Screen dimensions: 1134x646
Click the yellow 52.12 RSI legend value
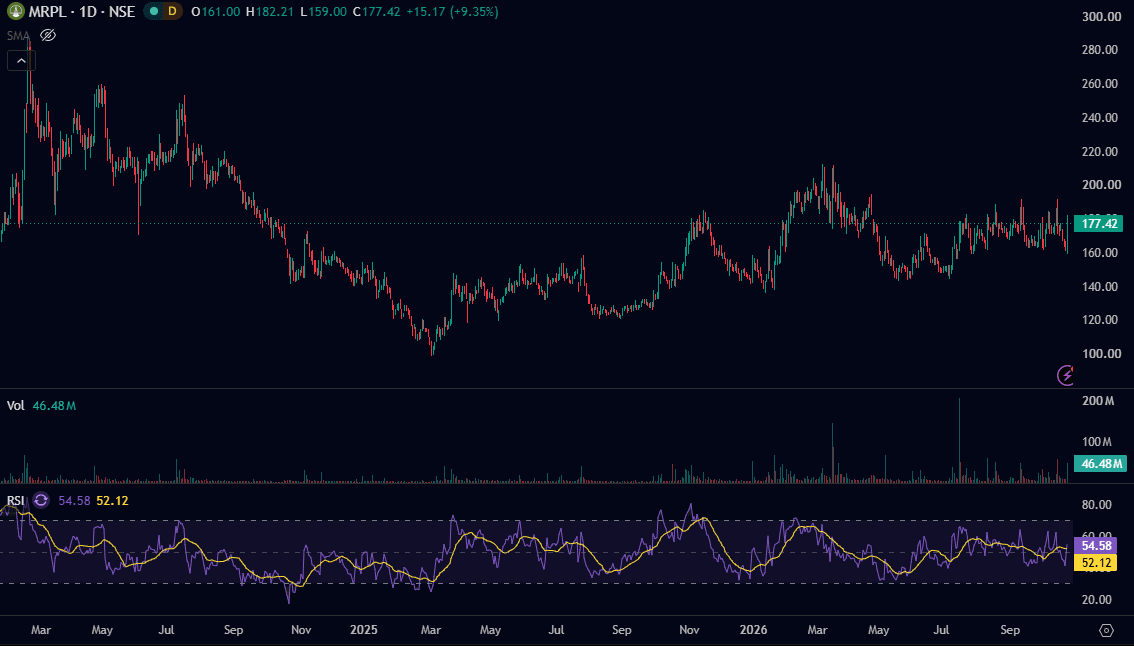[112, 501]
